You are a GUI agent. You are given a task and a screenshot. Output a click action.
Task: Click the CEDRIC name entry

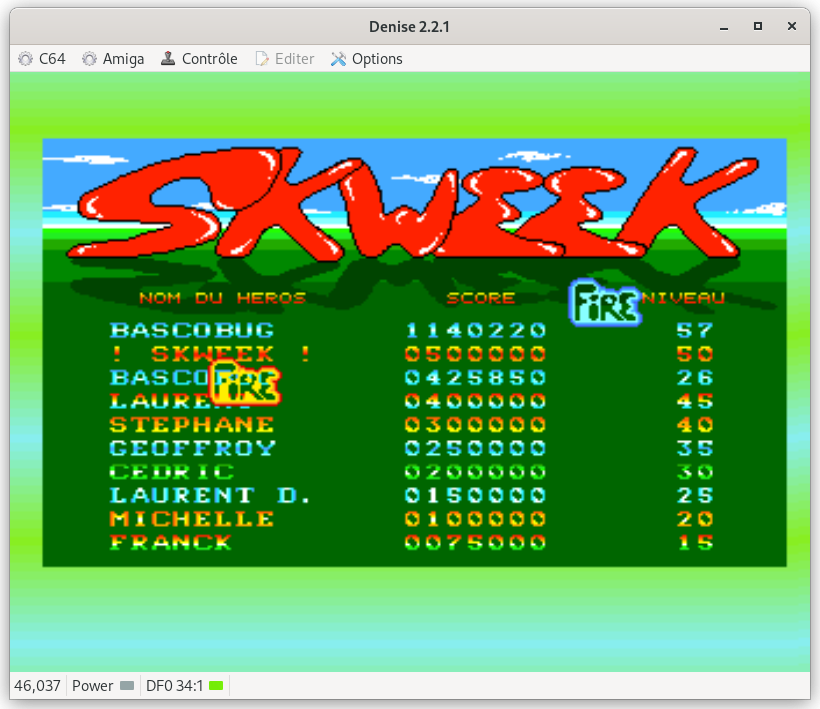(x=172, y=472)
